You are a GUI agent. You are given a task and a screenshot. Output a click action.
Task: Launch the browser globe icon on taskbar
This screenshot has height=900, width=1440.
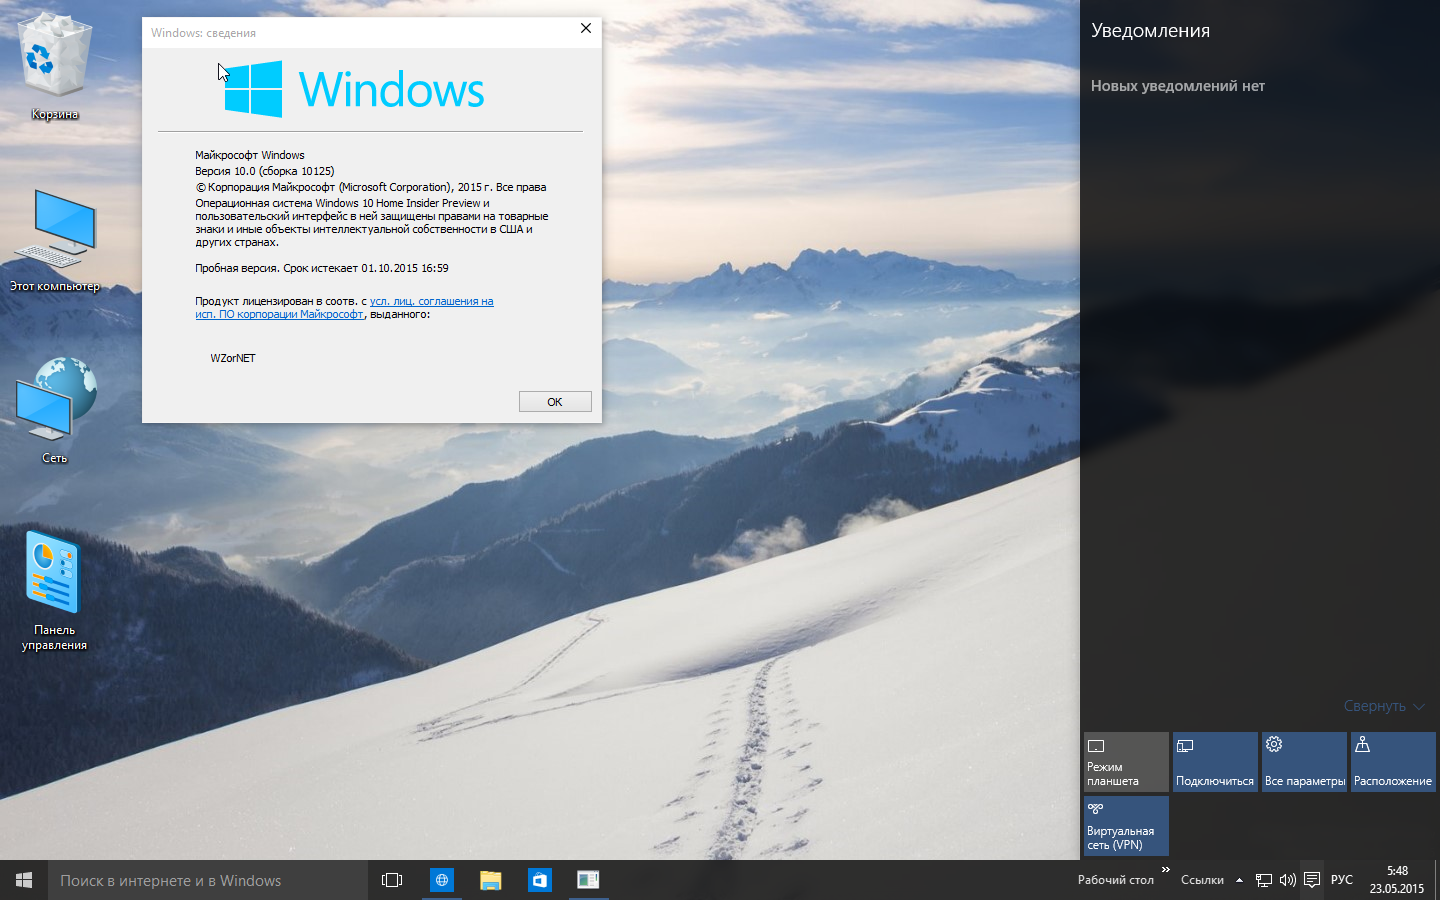point(441,880)
